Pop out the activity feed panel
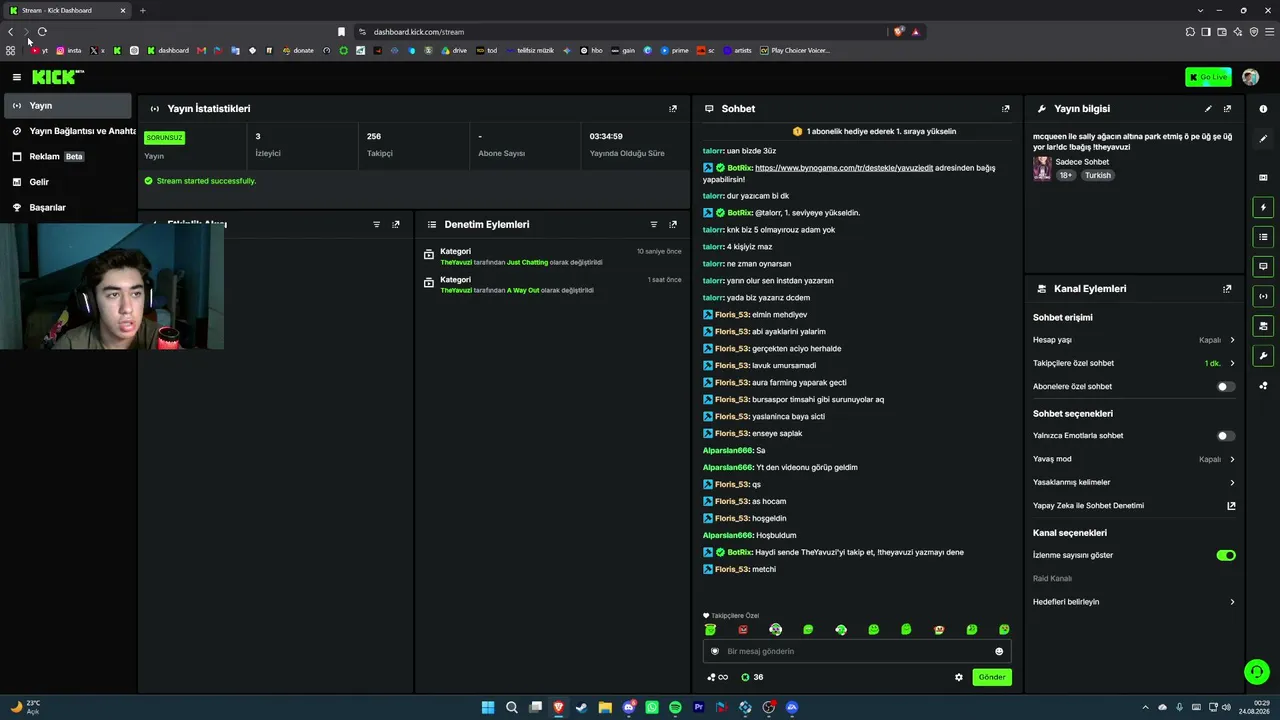Screen dimensions: 1280x720 (x=396, y=224)
